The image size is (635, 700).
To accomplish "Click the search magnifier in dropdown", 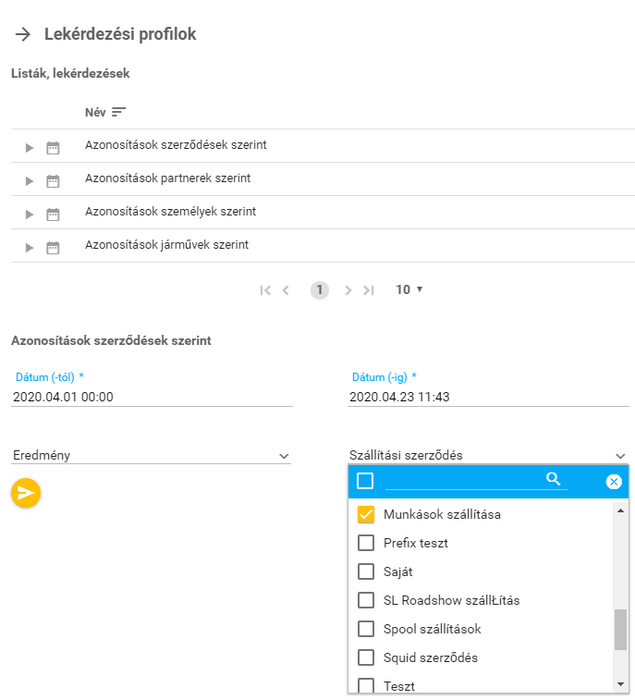I will 553,480.
